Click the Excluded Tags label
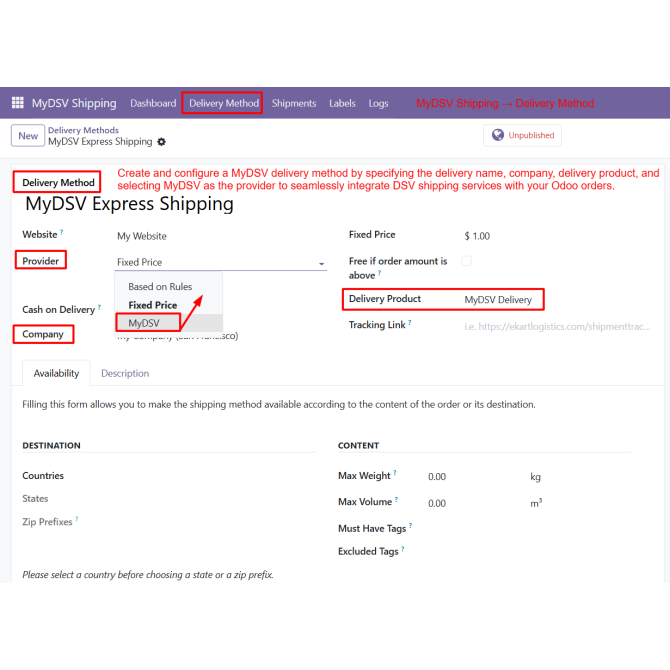The width and height of the screenshot is (670, 670). point(368,551)
